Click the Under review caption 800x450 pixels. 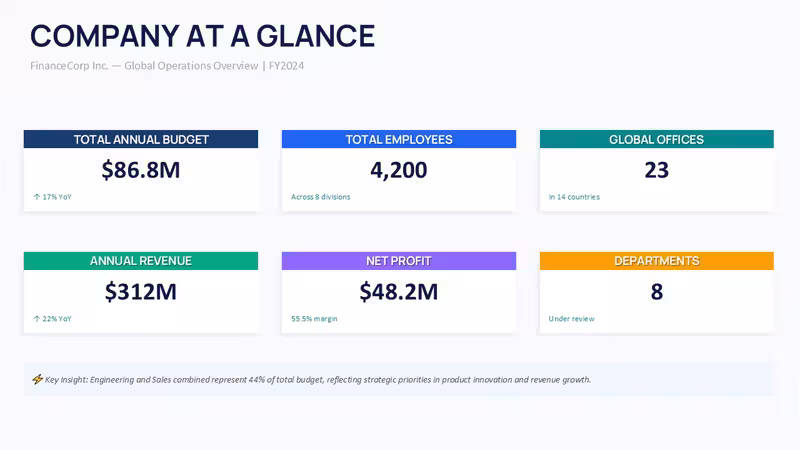tap(571, 319)
